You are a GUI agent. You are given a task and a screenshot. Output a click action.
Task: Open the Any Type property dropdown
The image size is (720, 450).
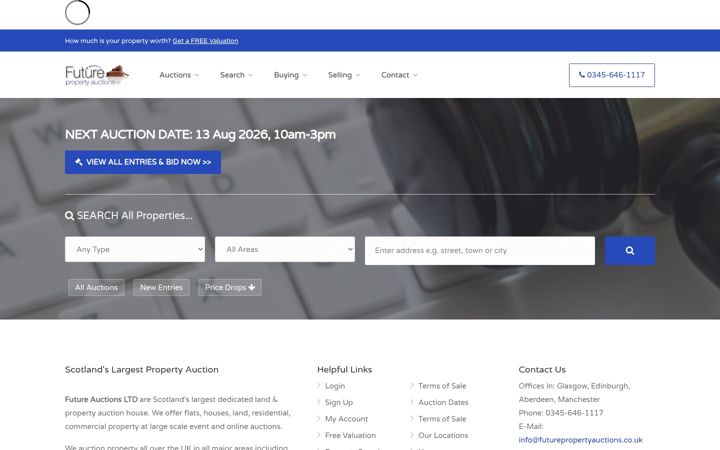point(135,249)
